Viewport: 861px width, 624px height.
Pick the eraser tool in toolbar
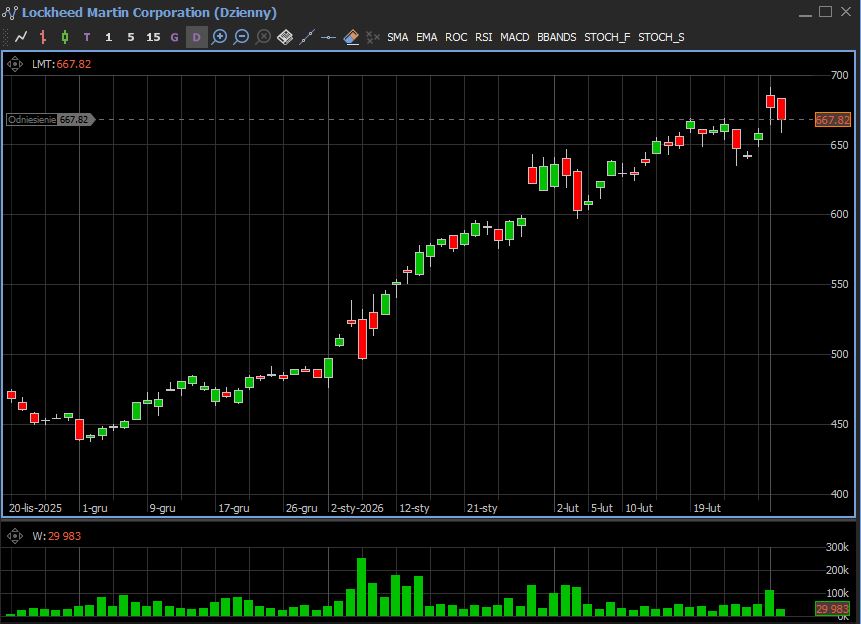click(x=351, y=37)
